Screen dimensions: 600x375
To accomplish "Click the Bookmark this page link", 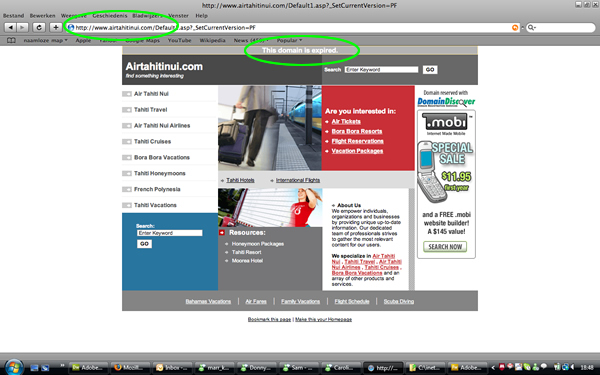I will point(269,320).
